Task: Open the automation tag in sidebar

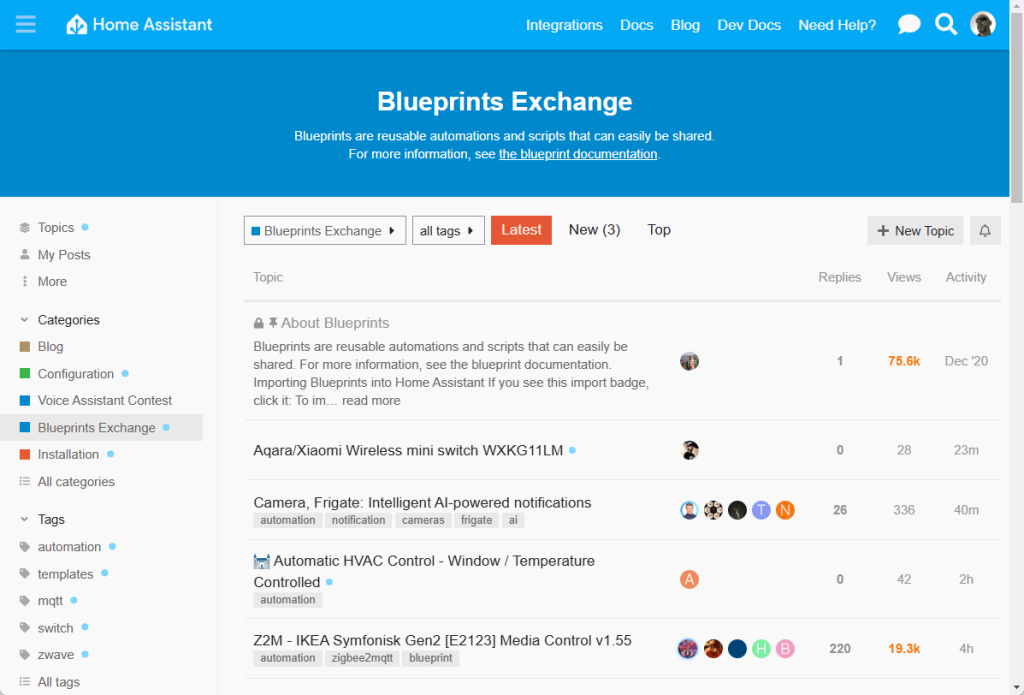Action: (69, 547)
